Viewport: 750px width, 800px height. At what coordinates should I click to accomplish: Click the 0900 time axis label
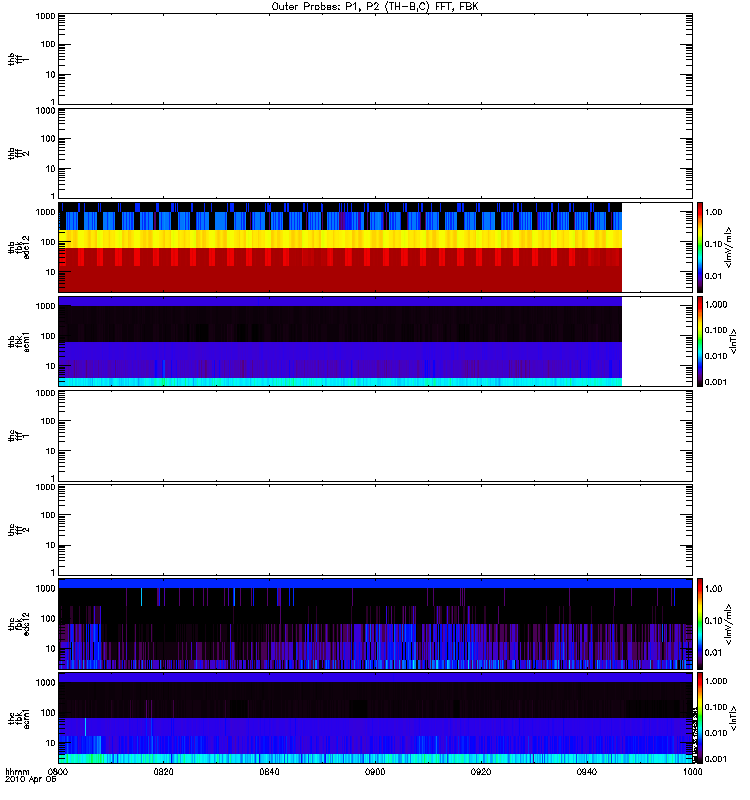375,772
